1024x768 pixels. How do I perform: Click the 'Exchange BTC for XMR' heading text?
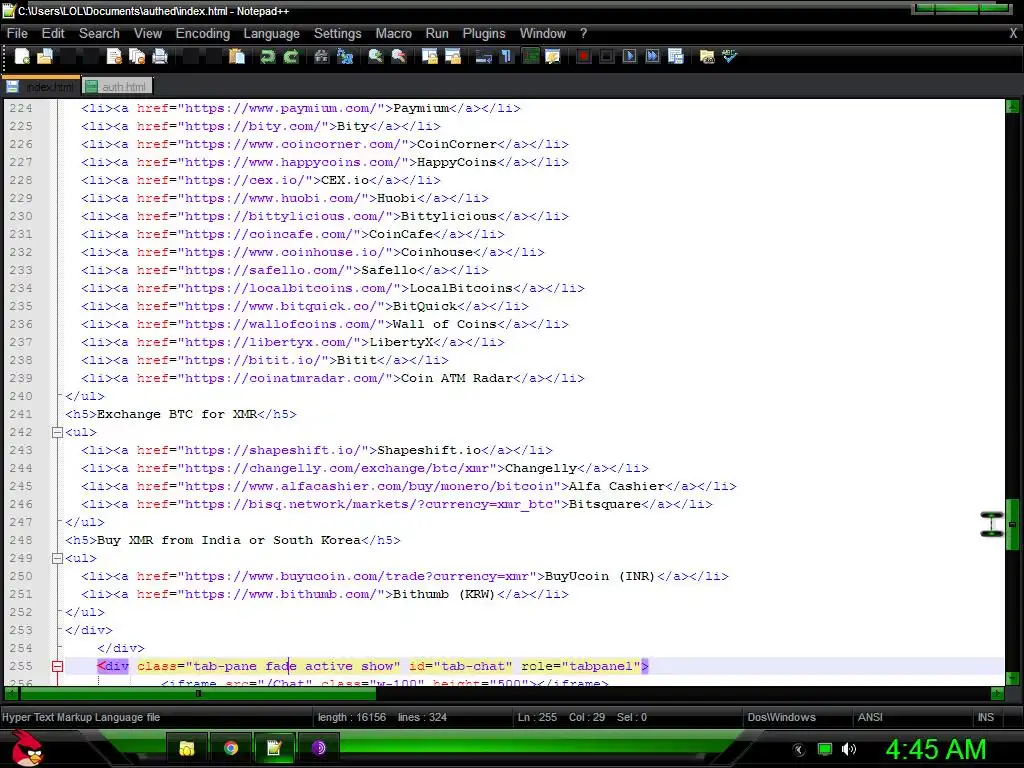tap(177, 414)
